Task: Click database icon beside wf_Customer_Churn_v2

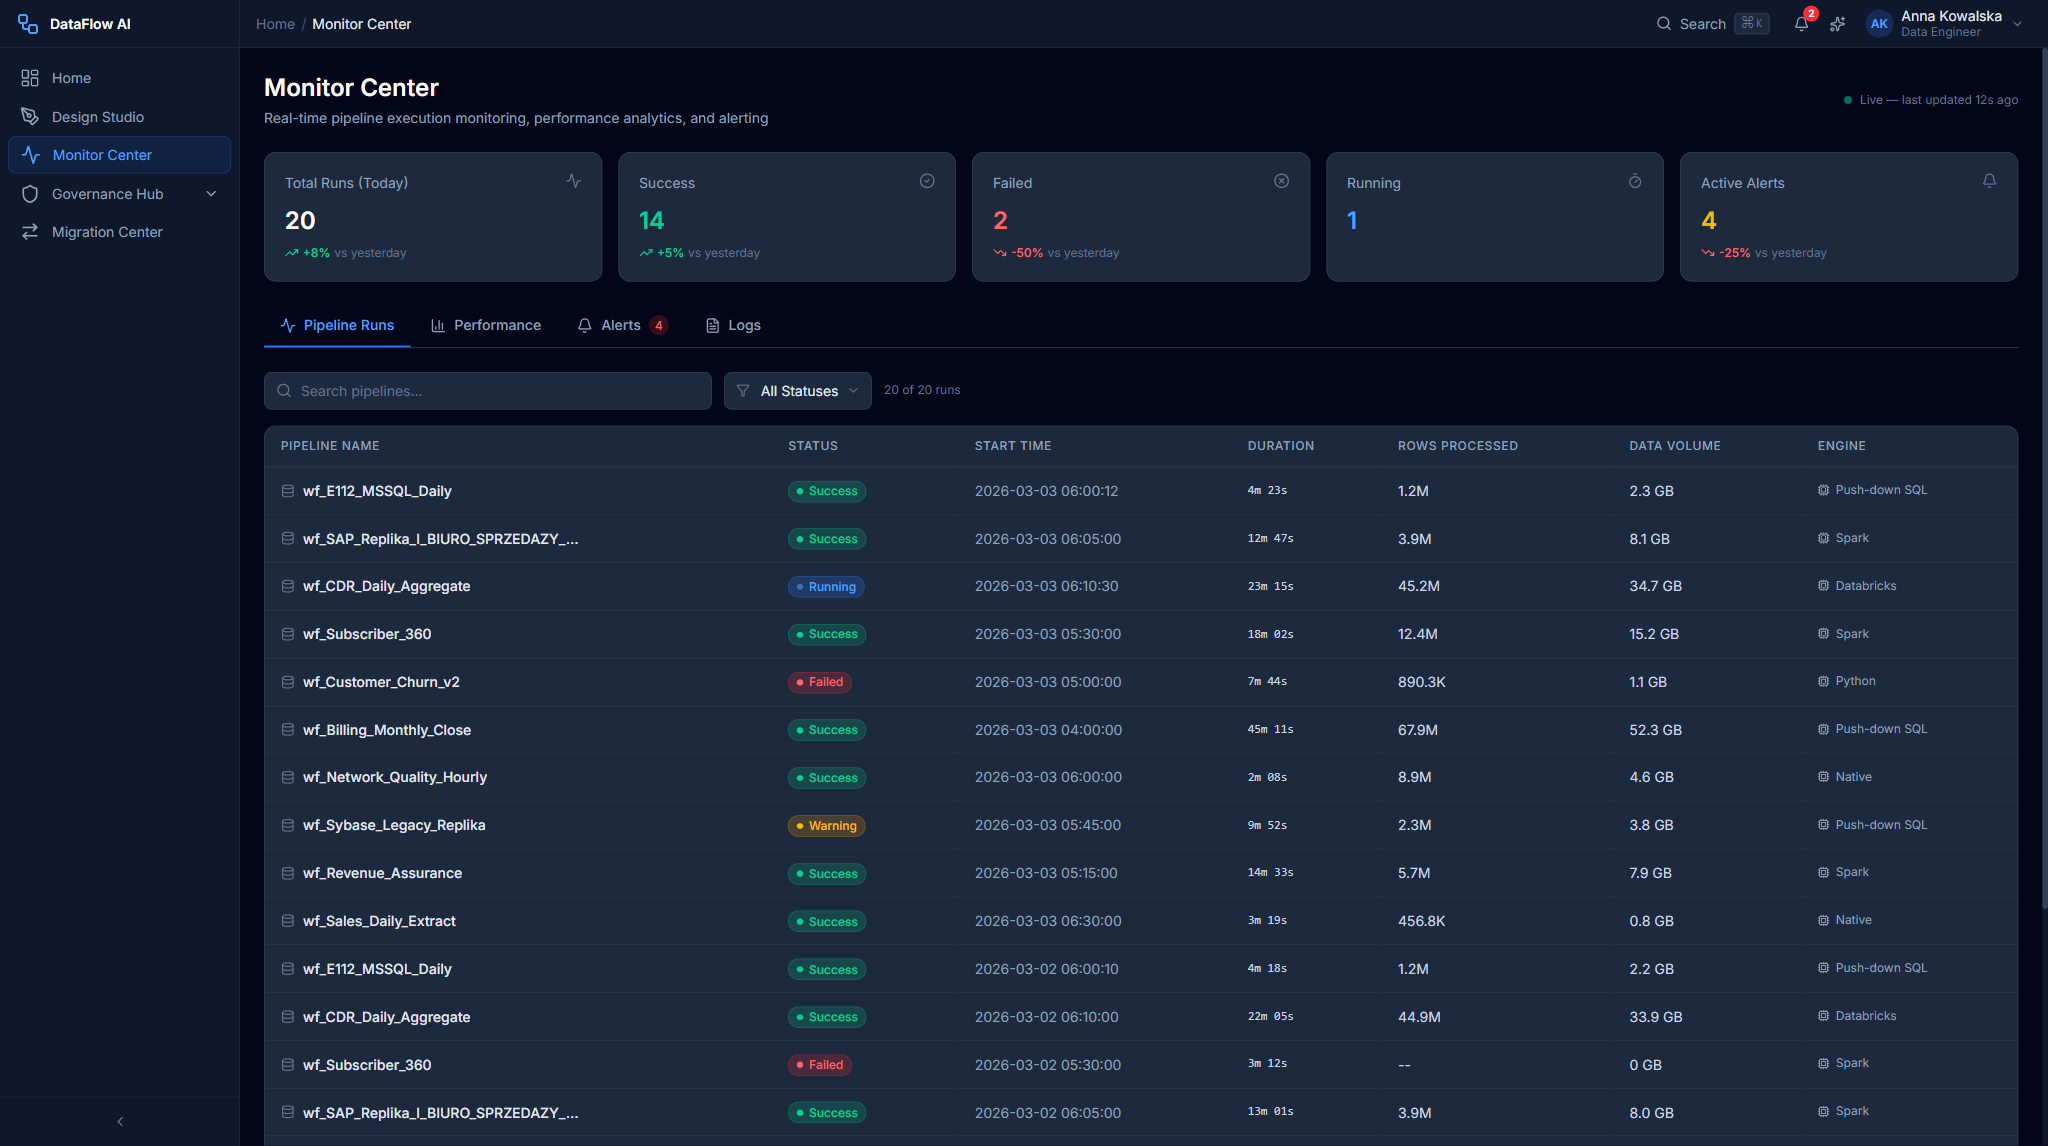Action: coord(288,682)
